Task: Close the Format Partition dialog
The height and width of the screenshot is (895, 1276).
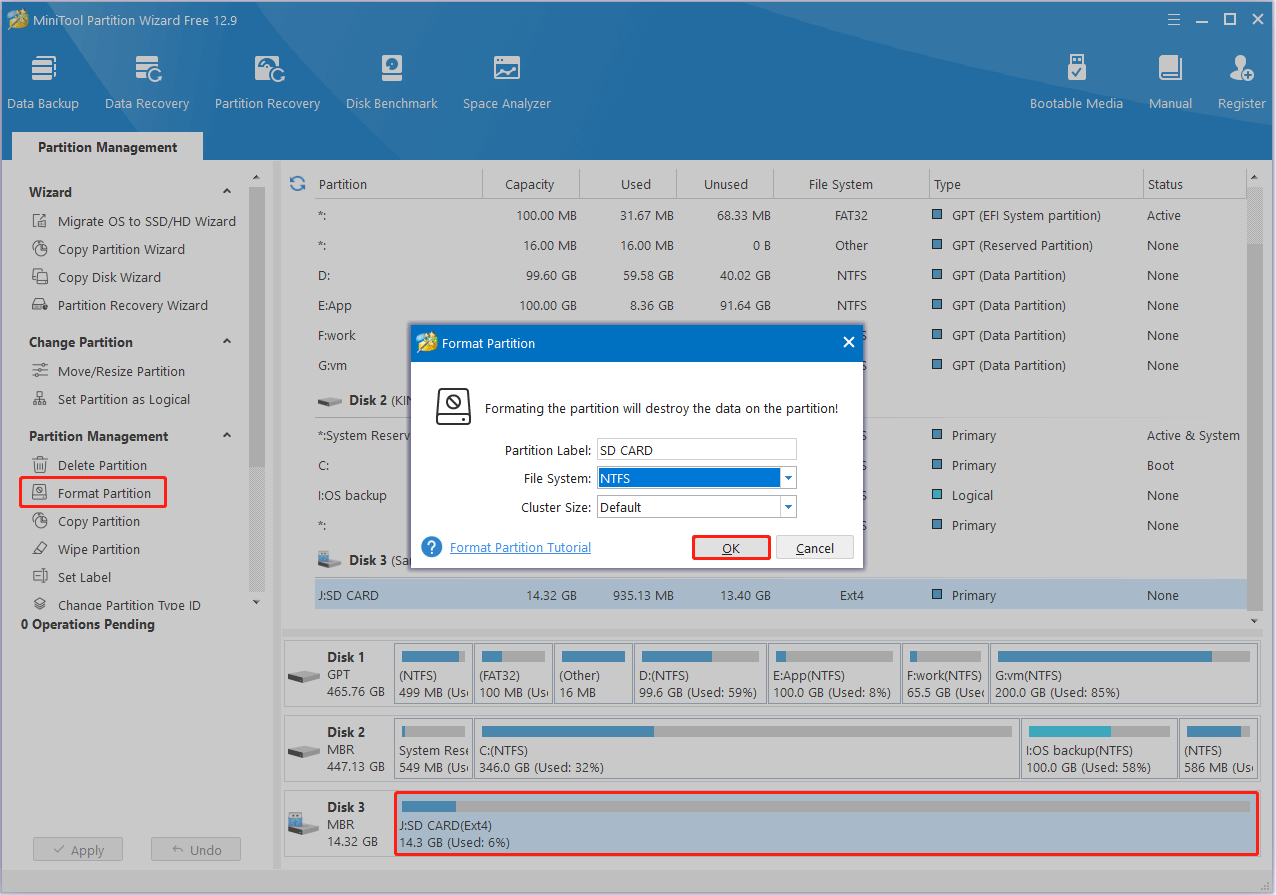Action: pyautogui.click(x=849, y=342)
